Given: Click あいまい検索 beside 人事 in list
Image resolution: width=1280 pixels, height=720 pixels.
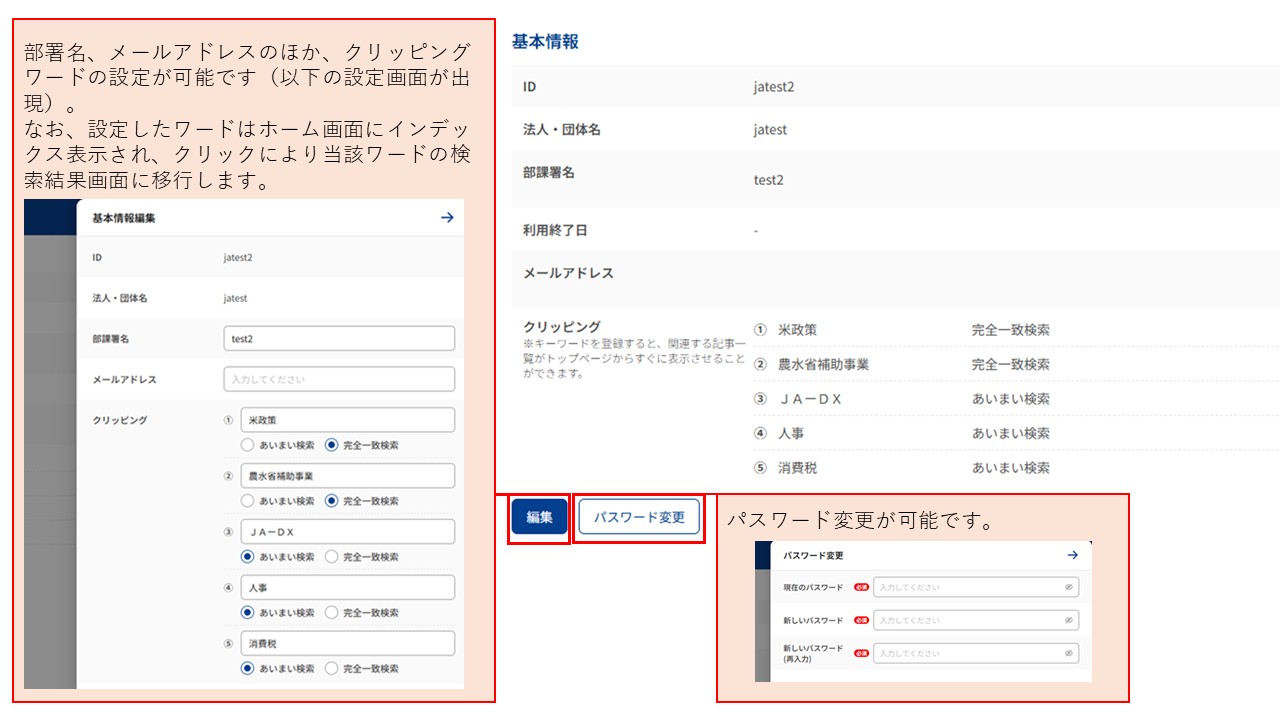Looking at the screenshot, I should (1010, 434).
